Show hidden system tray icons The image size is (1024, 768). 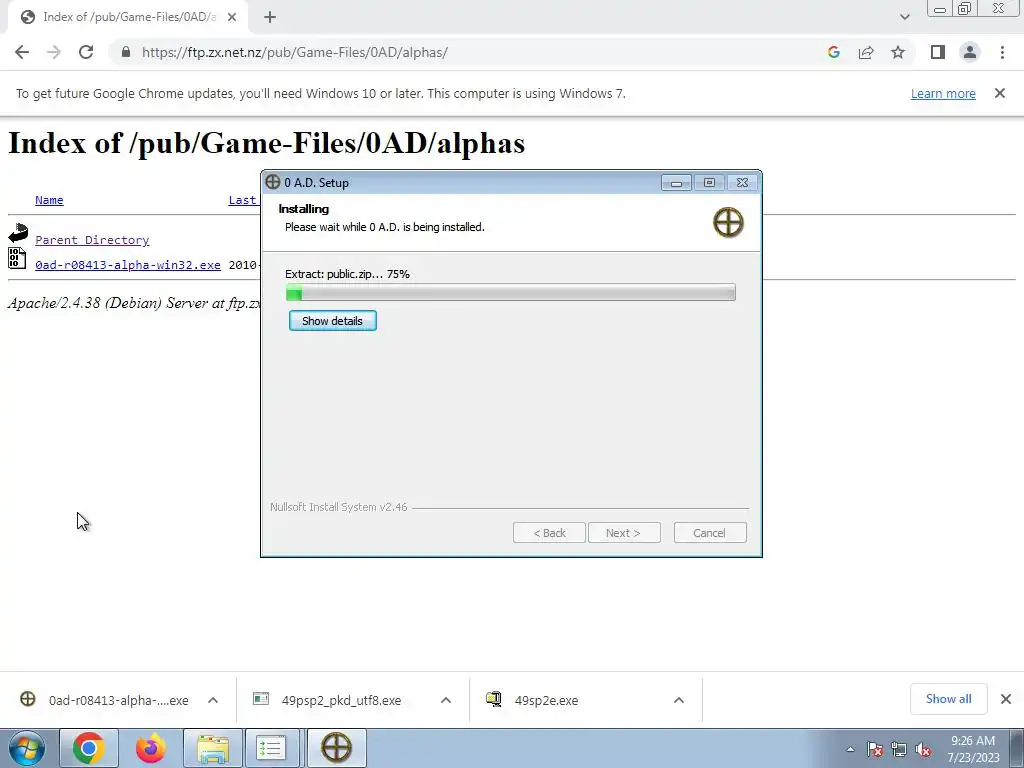tap(850, 749)
